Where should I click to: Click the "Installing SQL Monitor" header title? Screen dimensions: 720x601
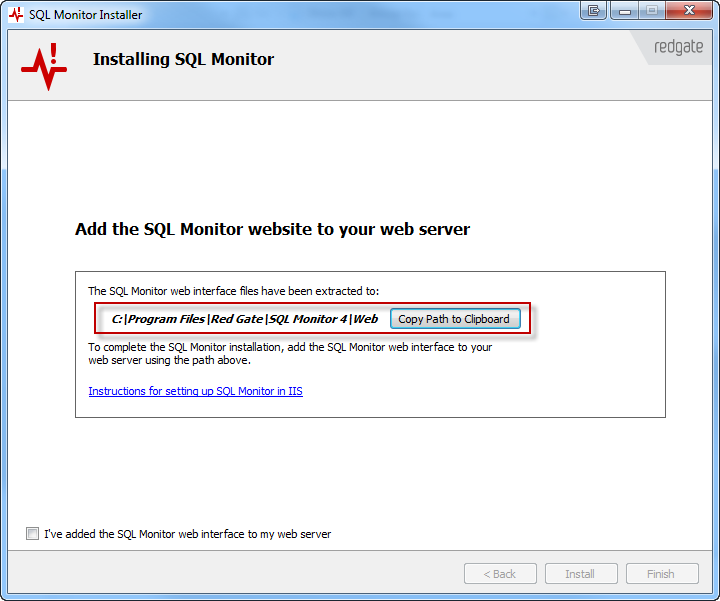(x=183, y=59)
